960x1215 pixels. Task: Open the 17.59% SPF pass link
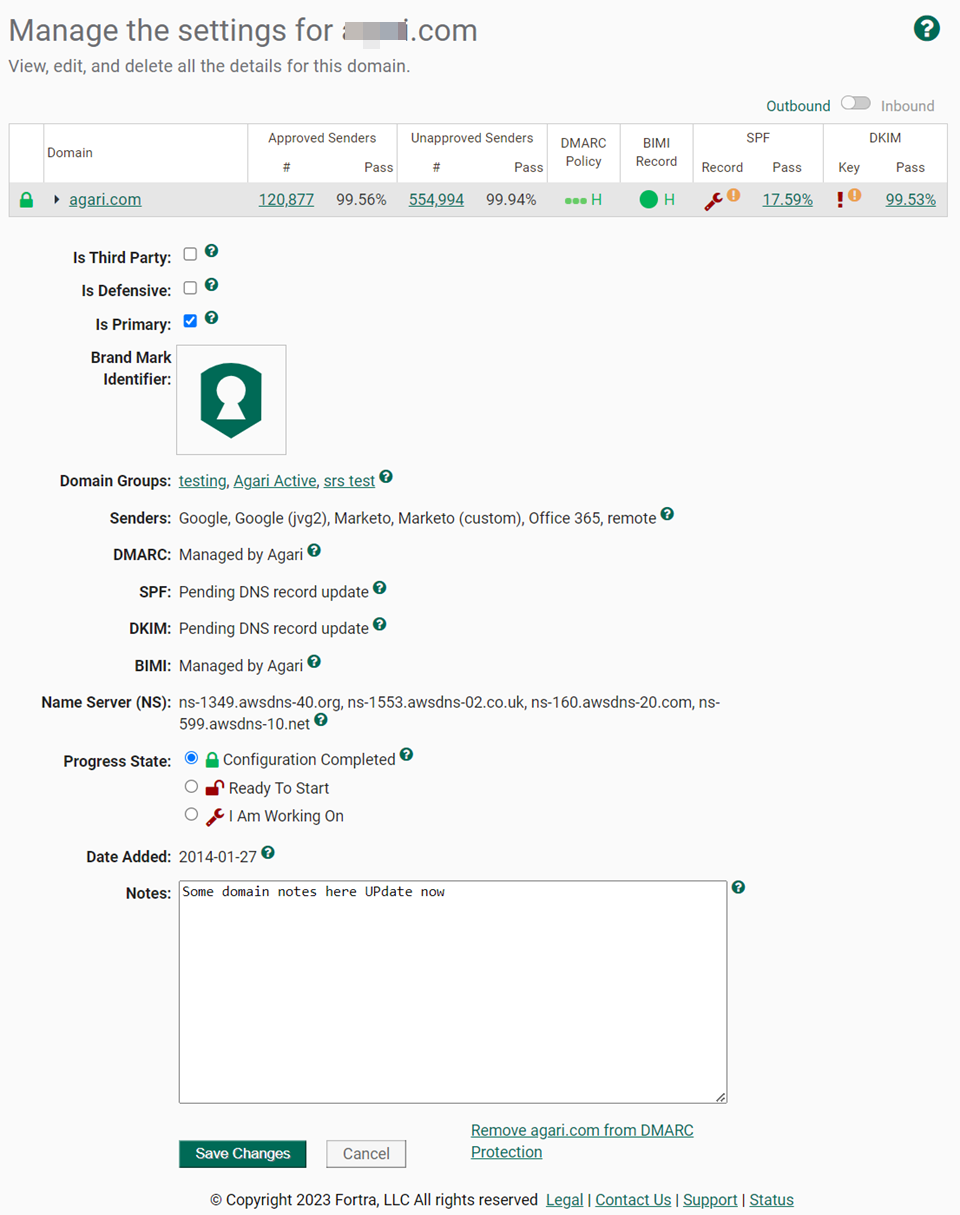(788, 199)
